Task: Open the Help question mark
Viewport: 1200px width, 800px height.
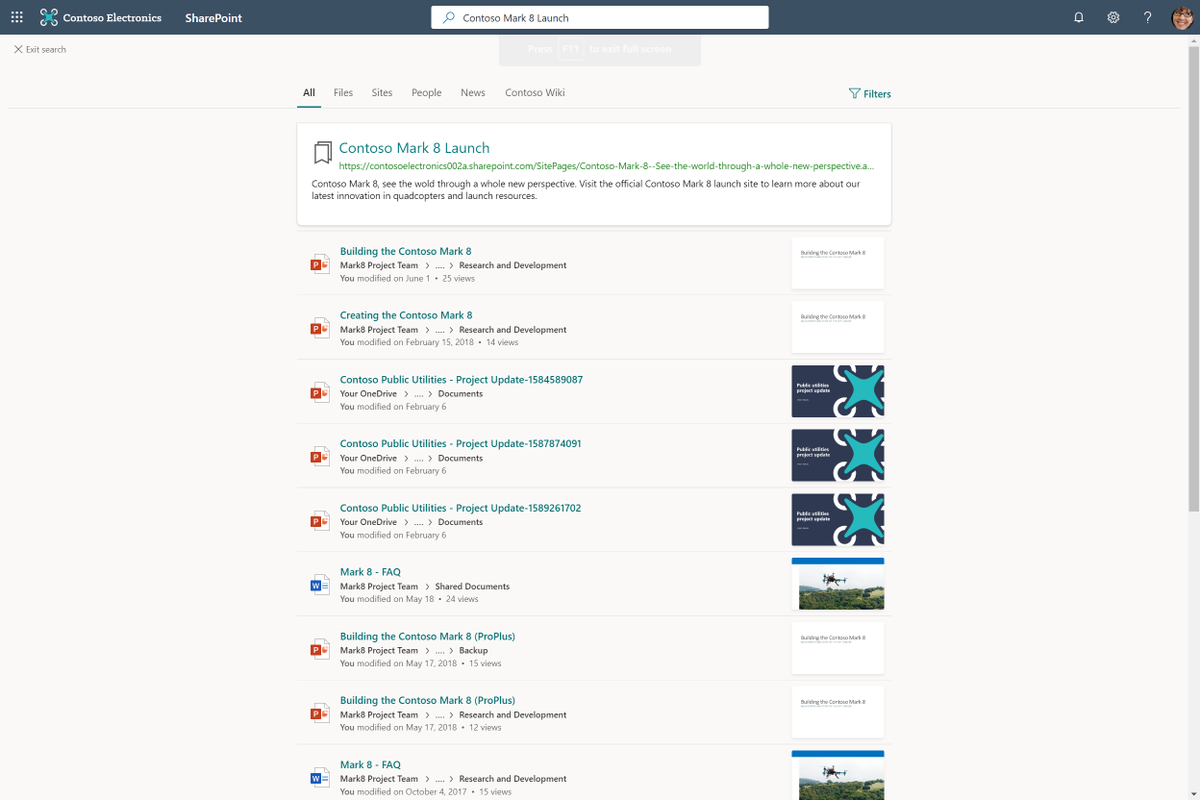Action: pos(1147,17)
